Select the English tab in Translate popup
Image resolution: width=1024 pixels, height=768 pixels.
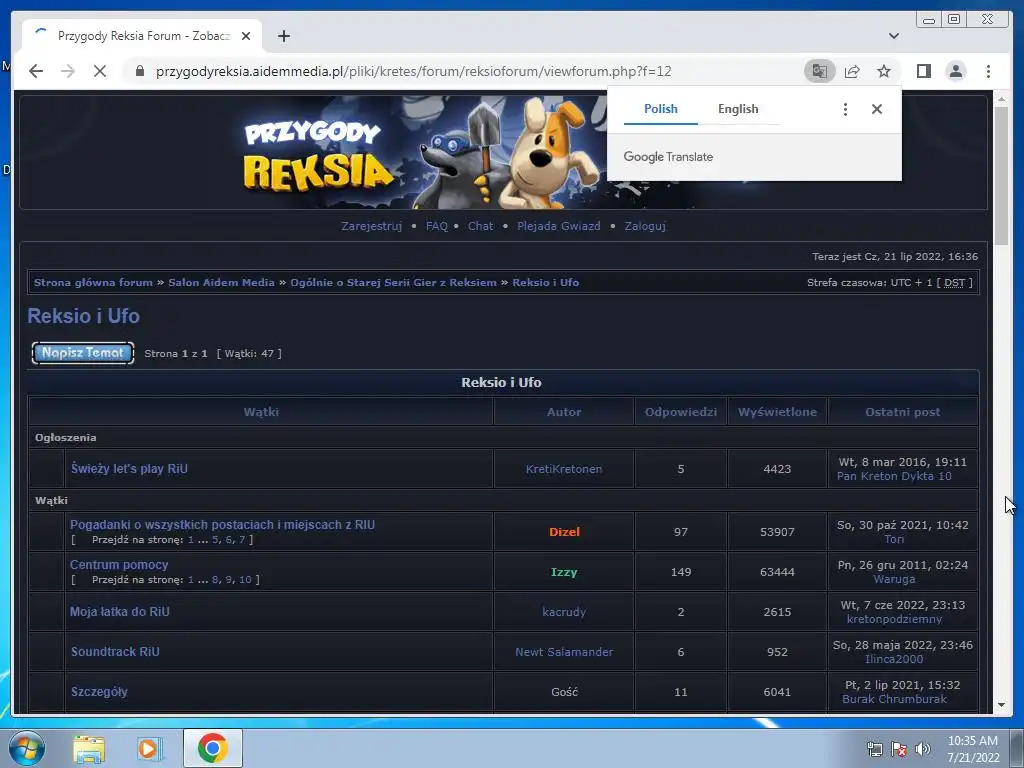[738, 109]
